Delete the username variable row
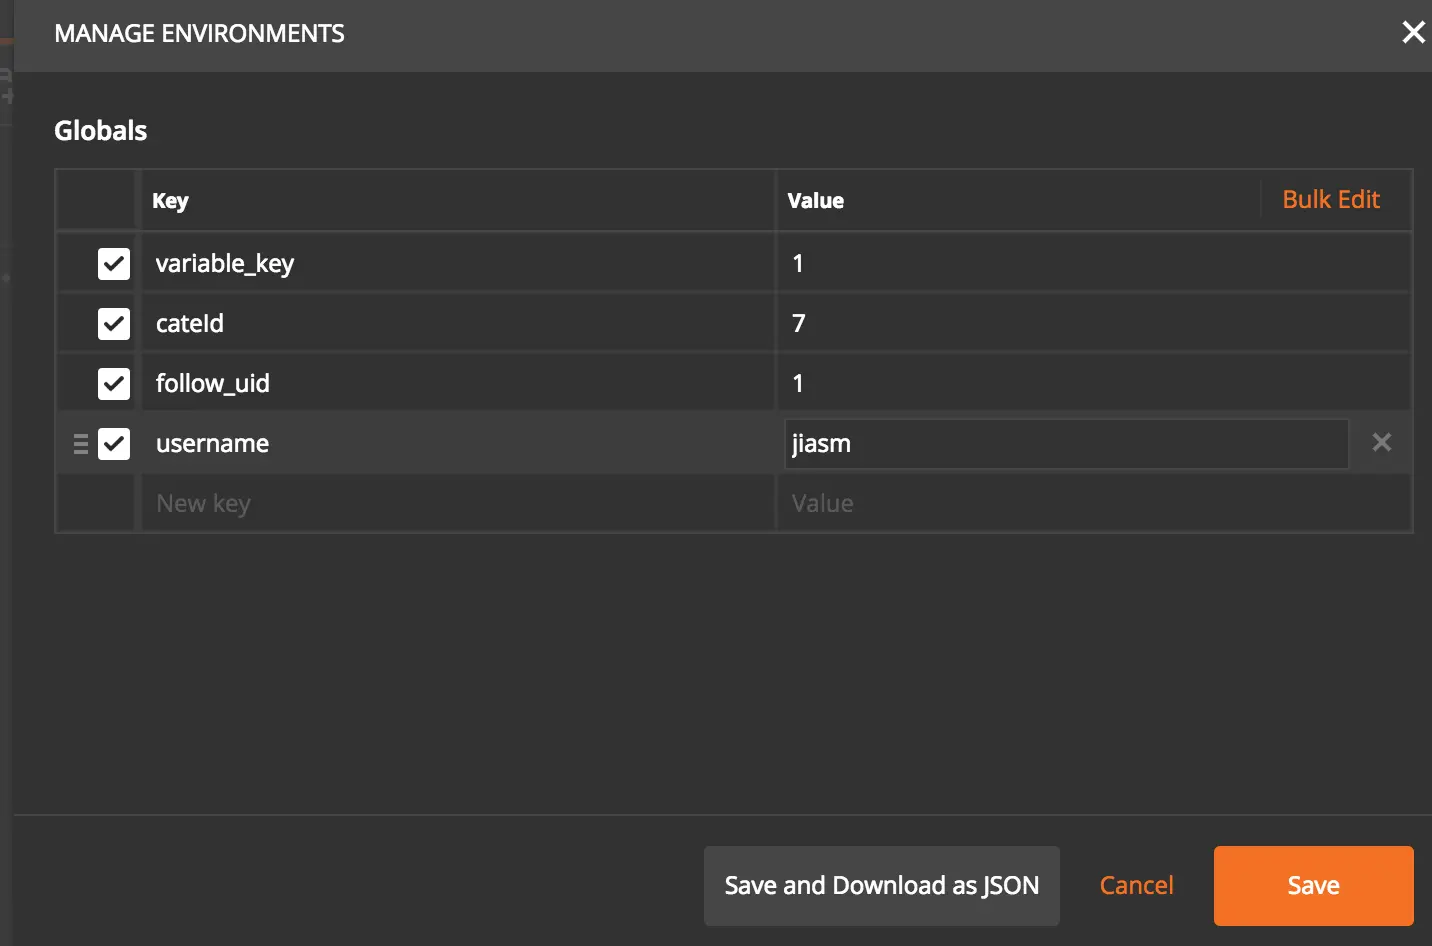Viewport: 1432px width, 946px height. [x=1381, y=442]
